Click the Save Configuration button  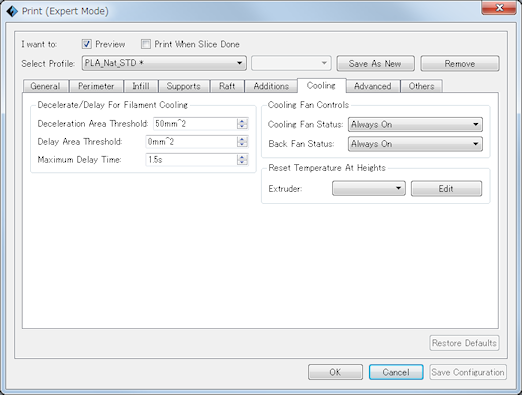point(468,372)
